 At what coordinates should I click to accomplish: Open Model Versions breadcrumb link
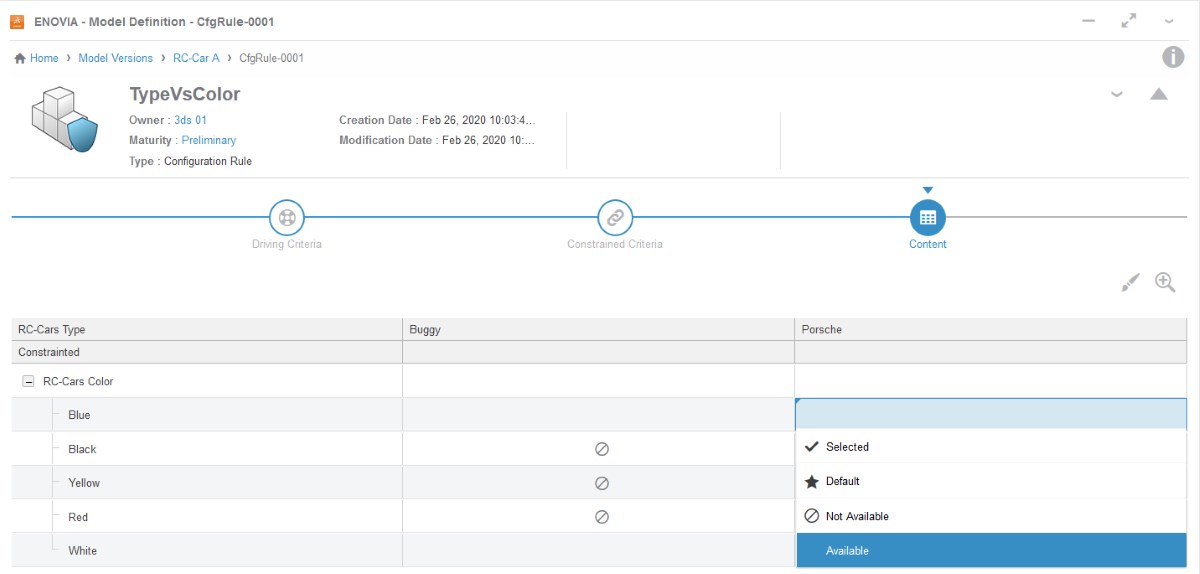click(x=116, y=58)
